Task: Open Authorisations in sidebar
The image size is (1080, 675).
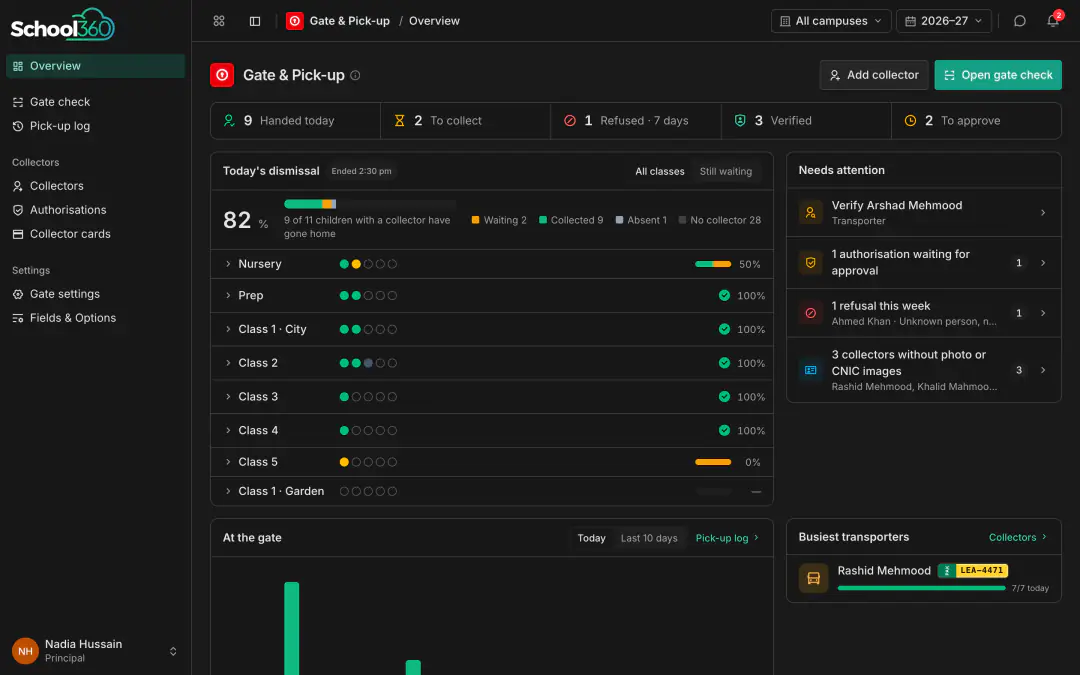Action: pos(95,210)
